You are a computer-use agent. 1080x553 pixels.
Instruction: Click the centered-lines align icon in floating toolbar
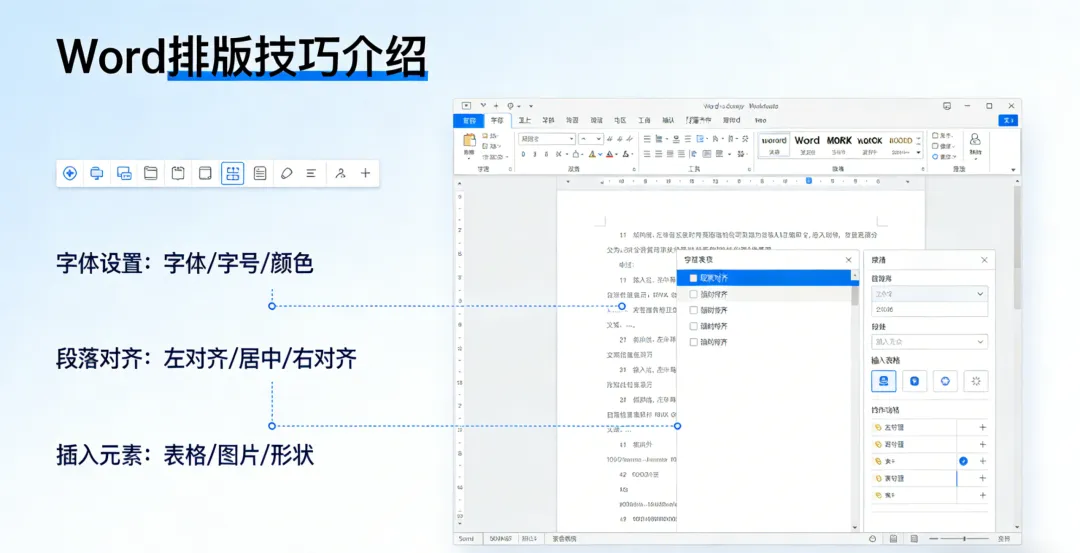[311, 174]
